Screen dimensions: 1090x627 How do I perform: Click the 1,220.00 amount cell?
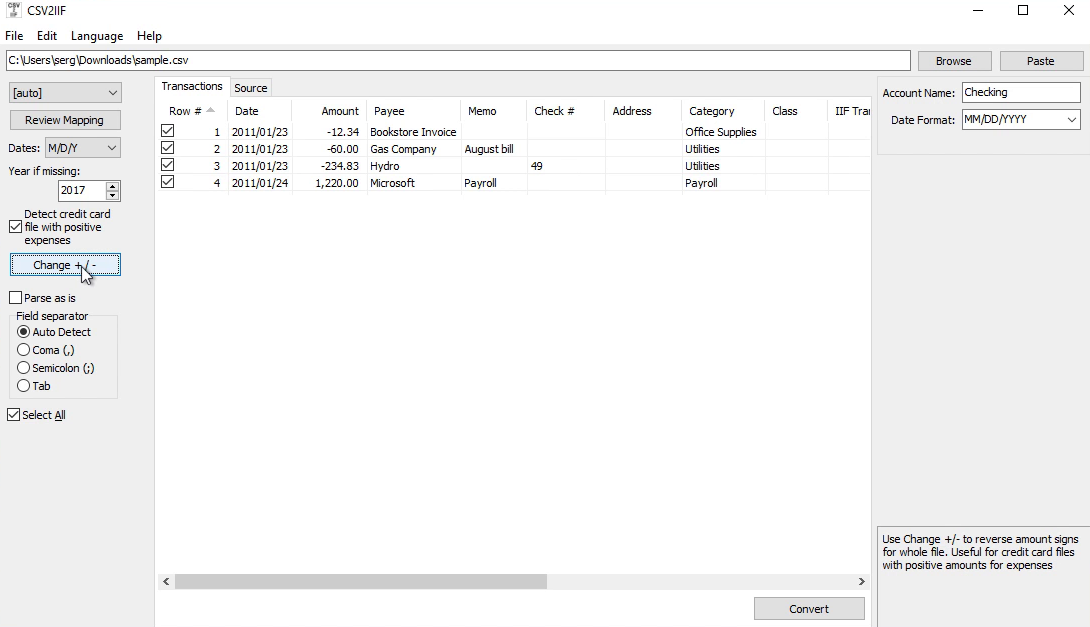point(329,183)
